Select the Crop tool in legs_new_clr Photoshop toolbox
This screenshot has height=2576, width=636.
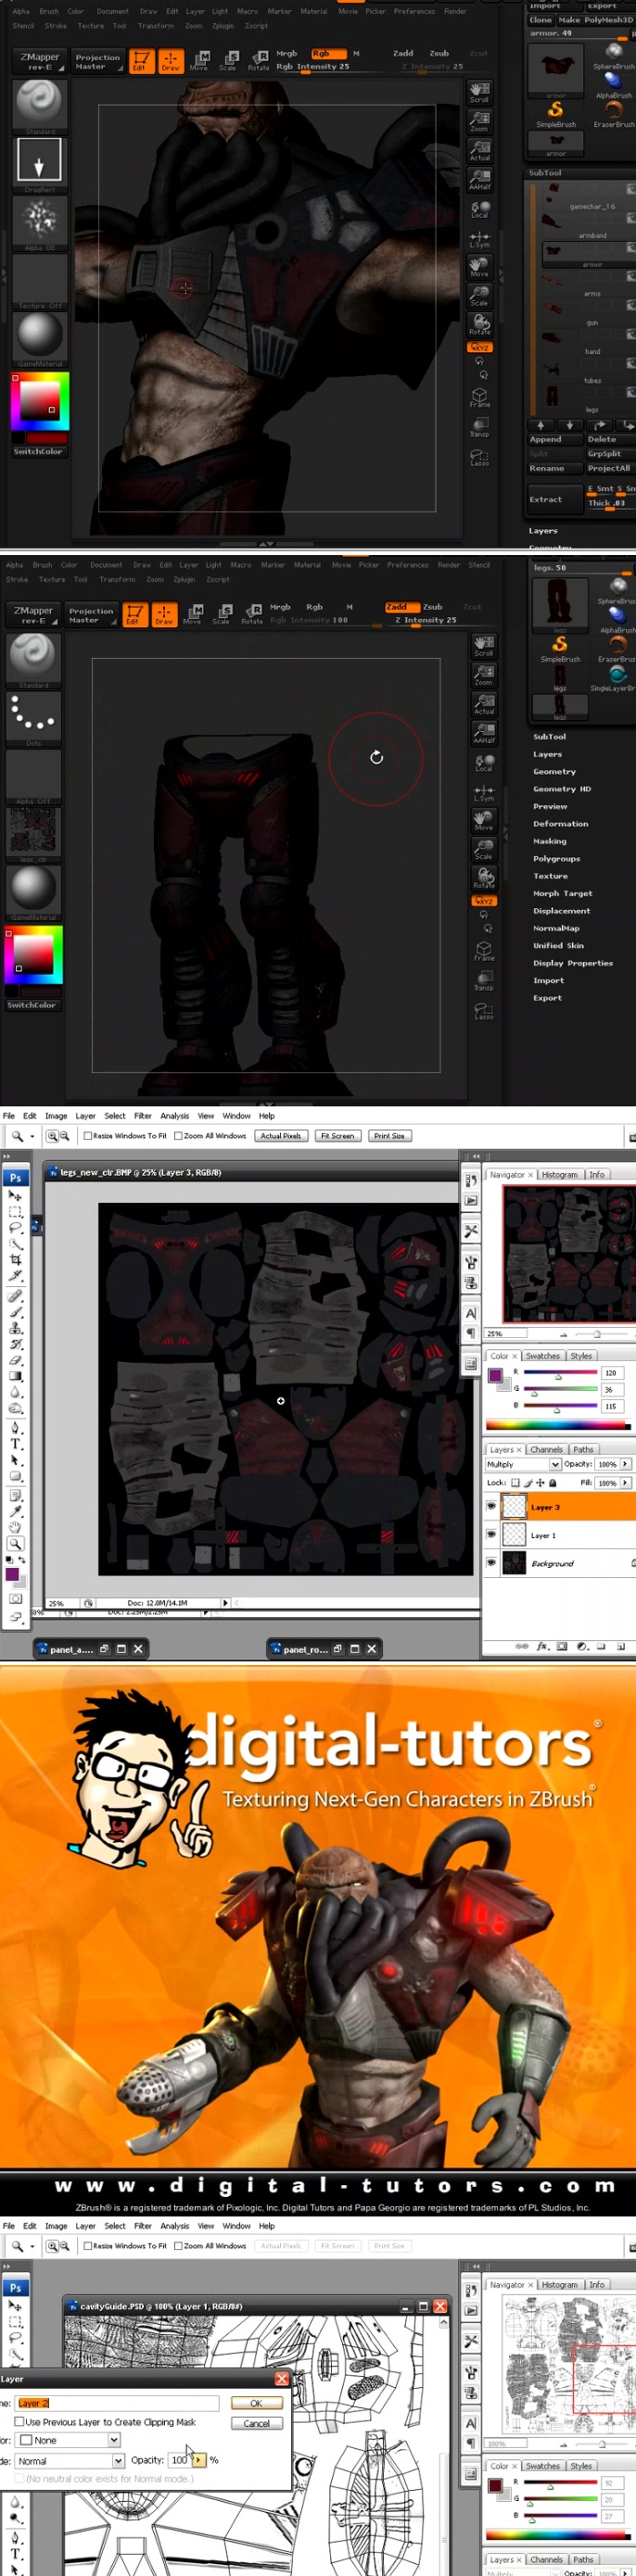coord(15,1259)
